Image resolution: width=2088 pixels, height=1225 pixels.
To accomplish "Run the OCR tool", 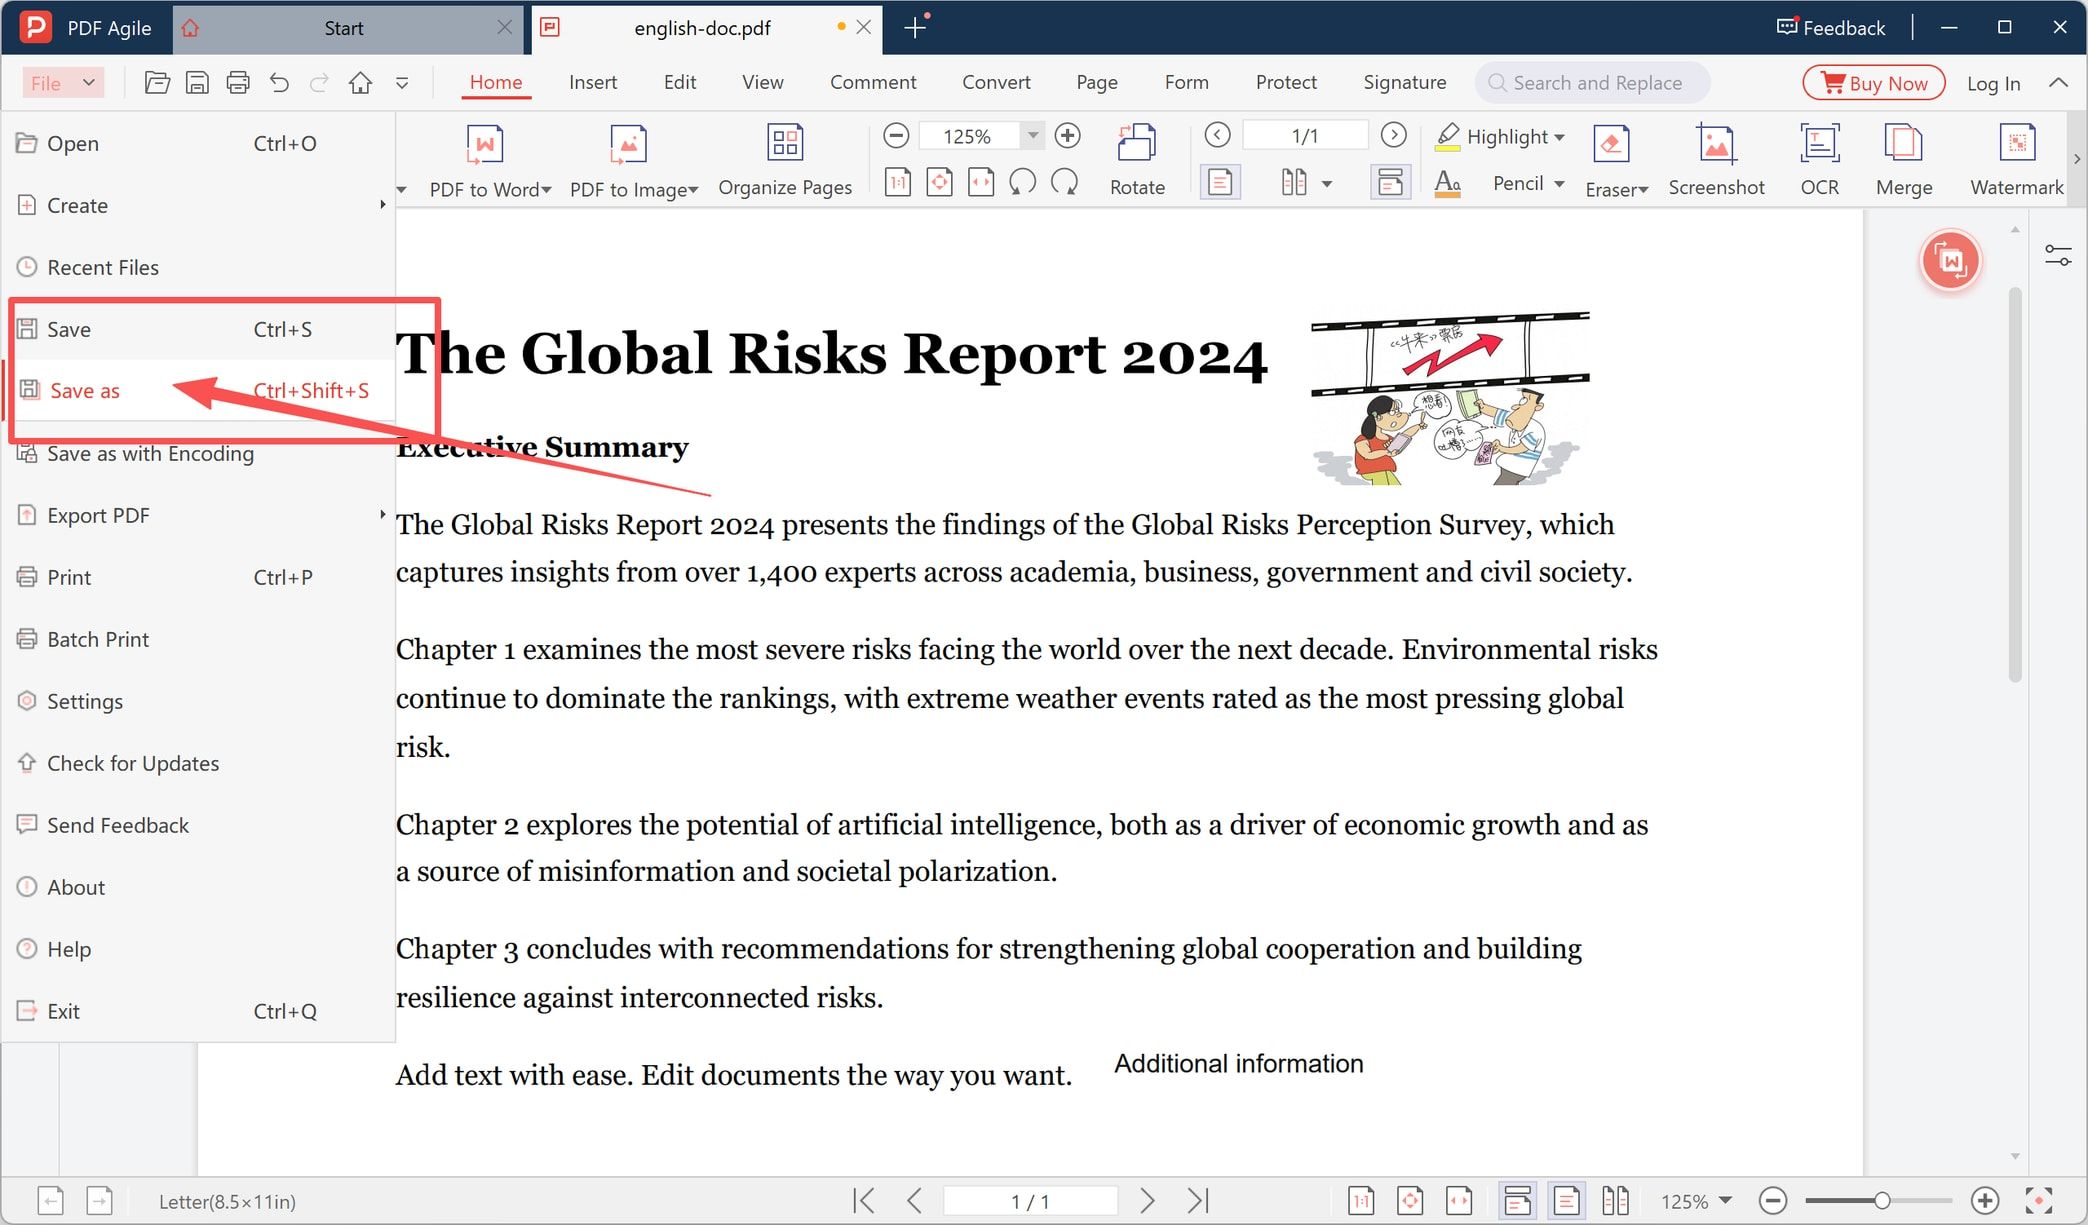I will 1819,160.
